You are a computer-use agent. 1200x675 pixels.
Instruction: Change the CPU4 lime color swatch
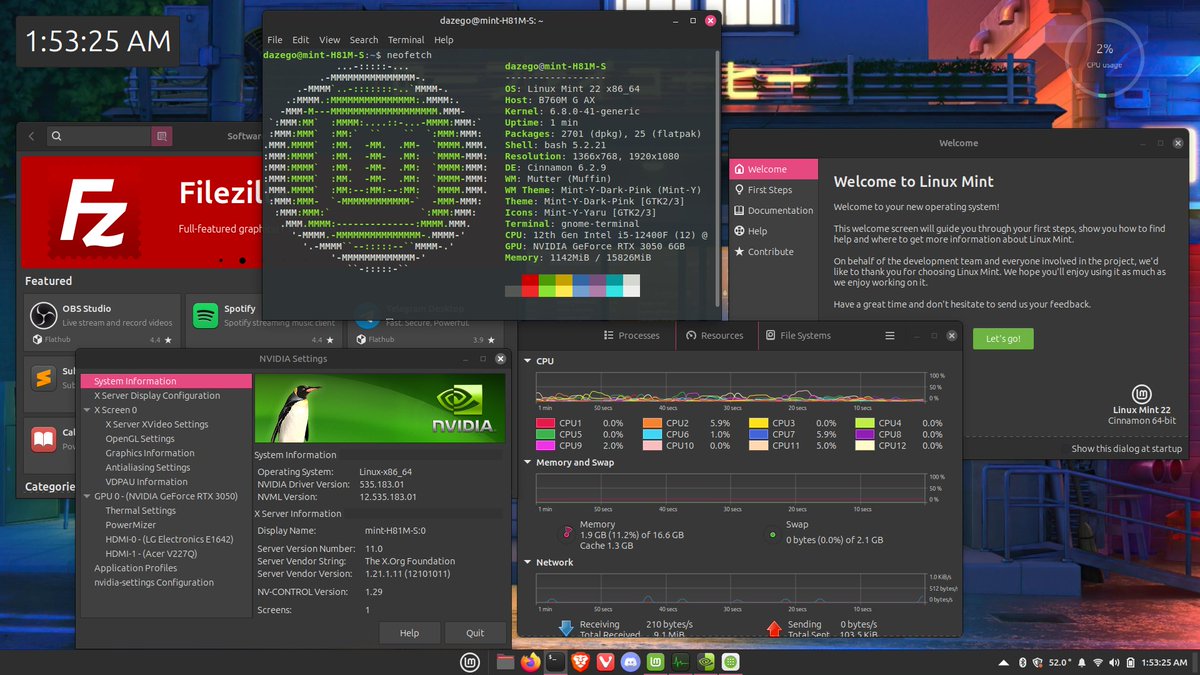click(864, 423)
